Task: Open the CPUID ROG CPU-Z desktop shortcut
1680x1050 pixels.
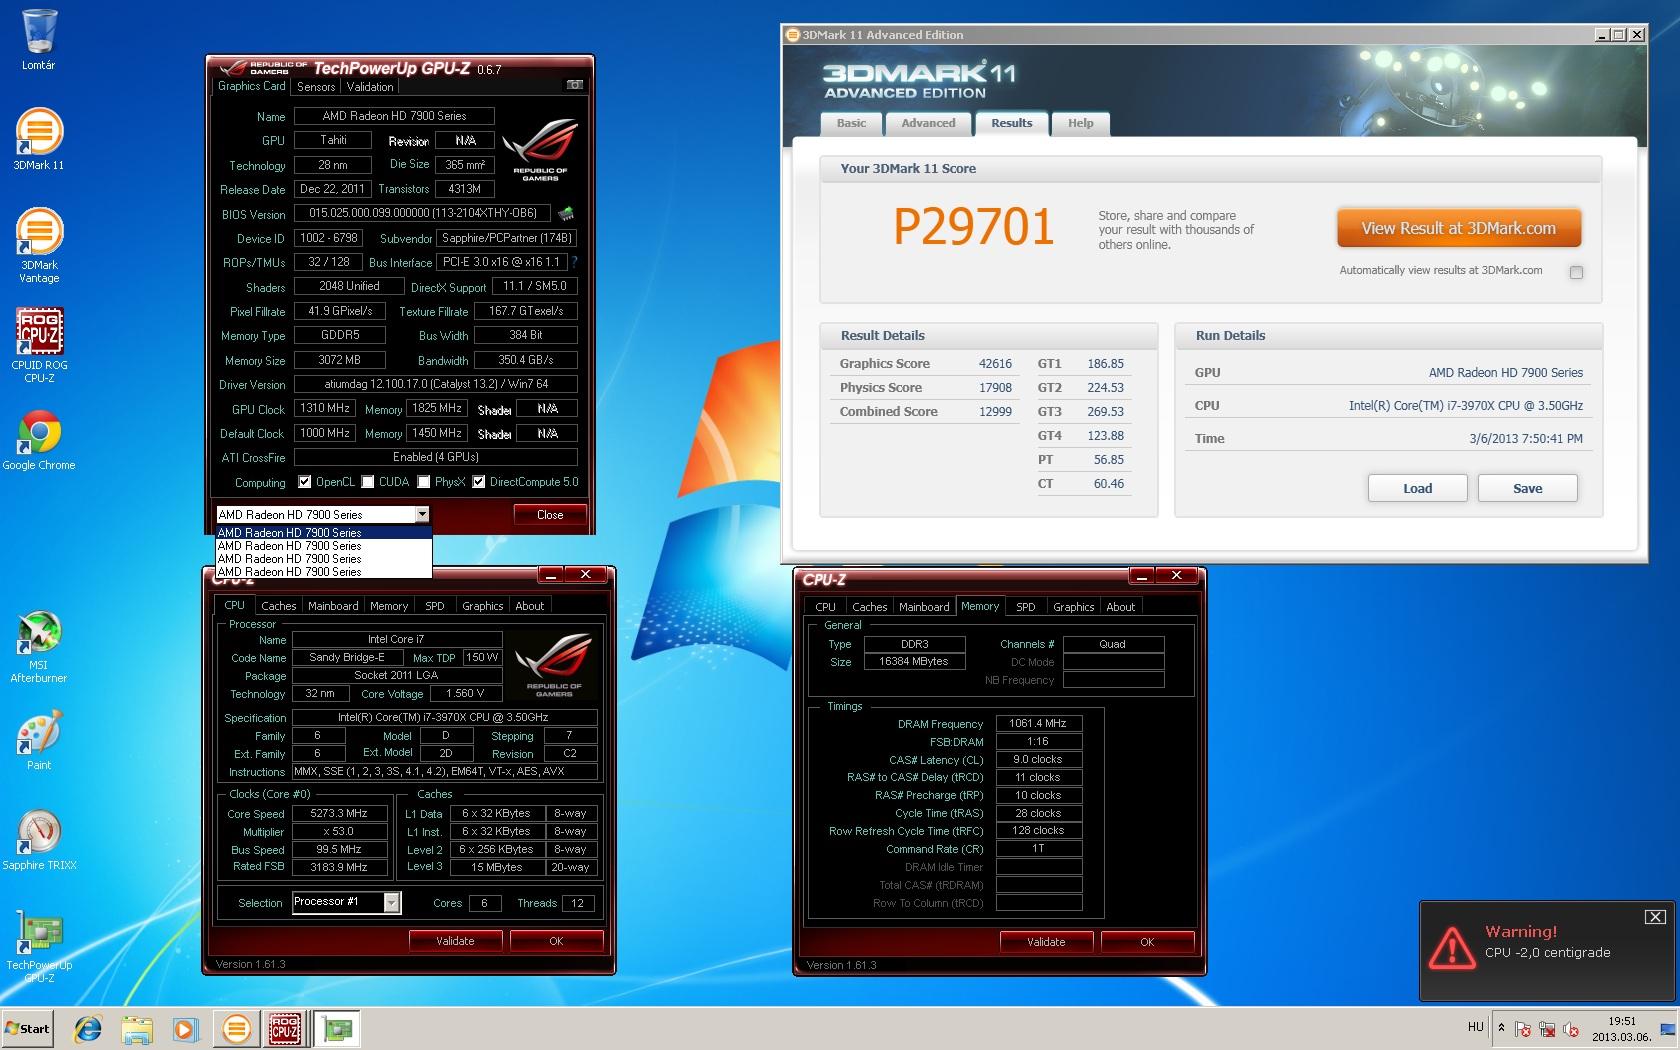Action: click(x=39, y=345)
